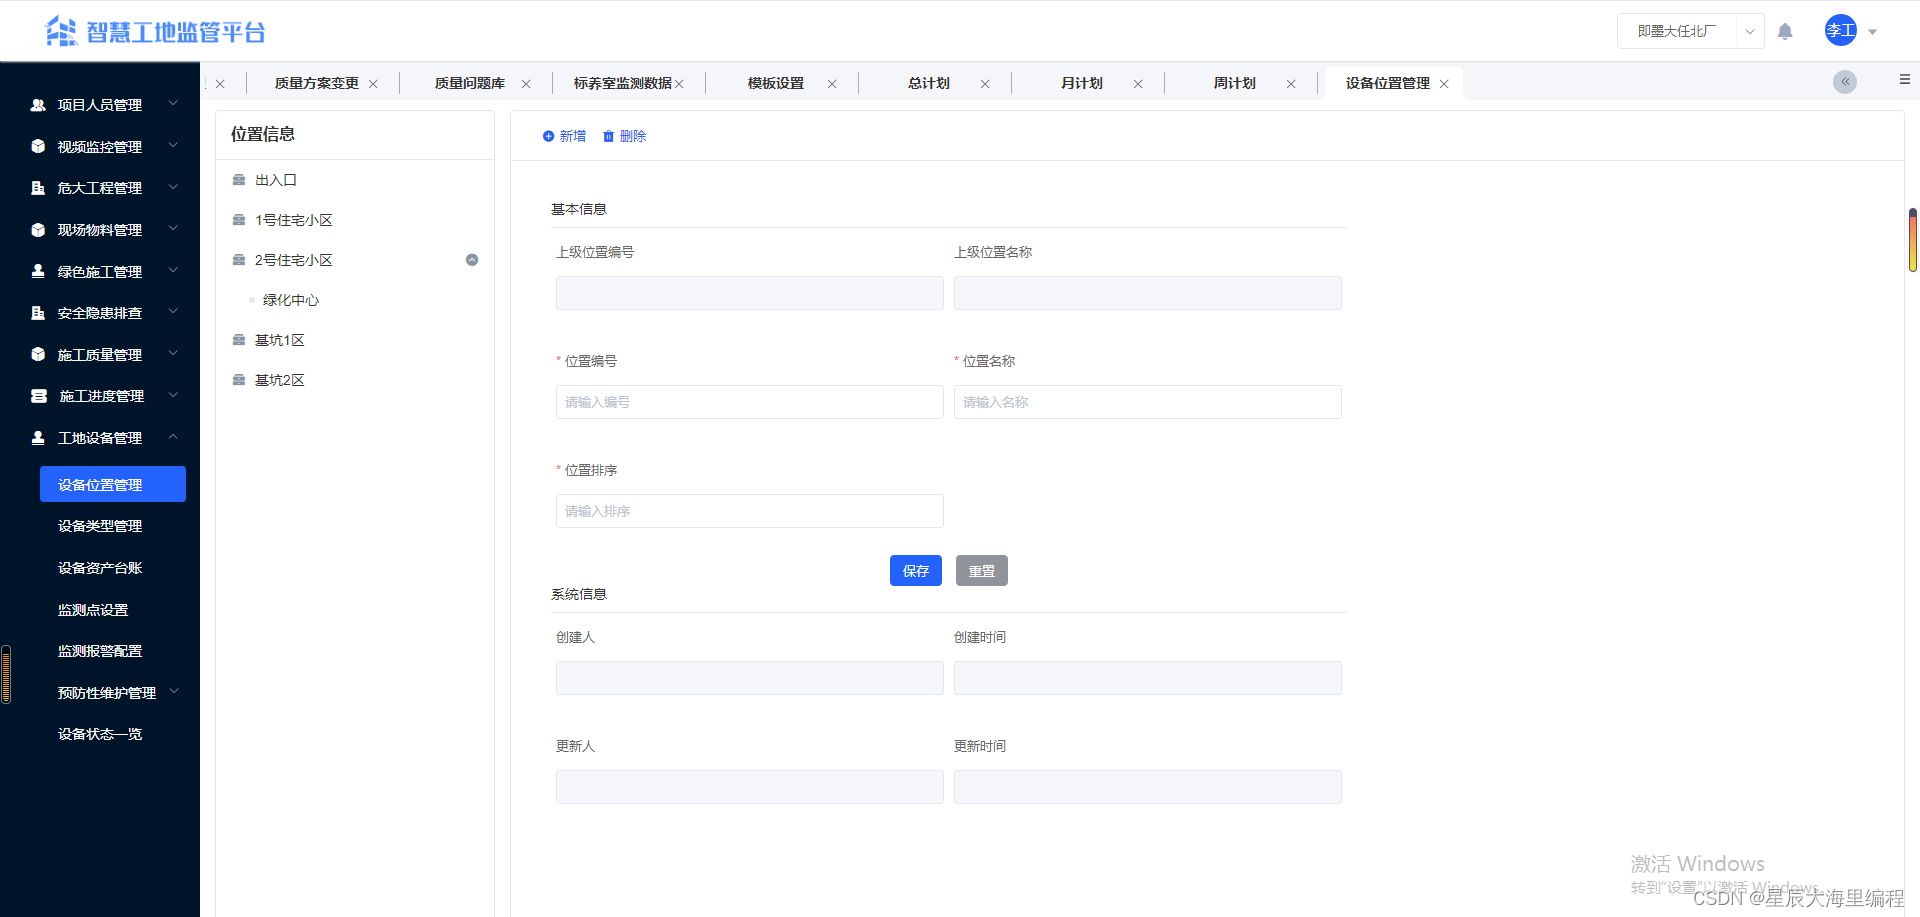Click the 创建人 field
The image size is (1920, 917).
click(x=750, y=678)
